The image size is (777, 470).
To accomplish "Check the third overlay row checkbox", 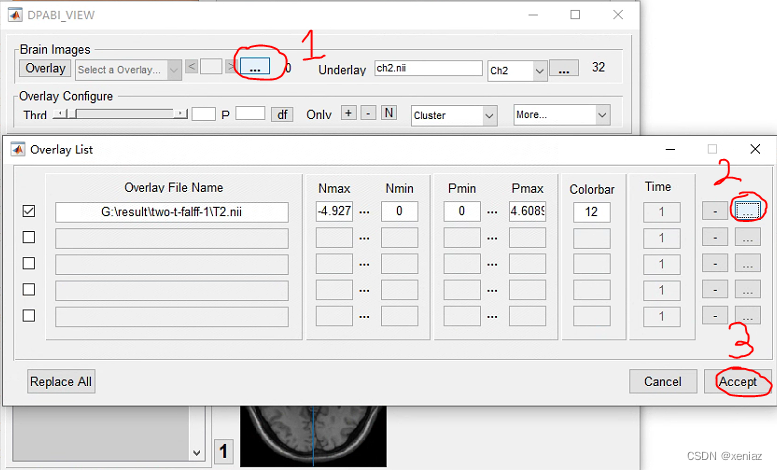I will tap(29, 263).
